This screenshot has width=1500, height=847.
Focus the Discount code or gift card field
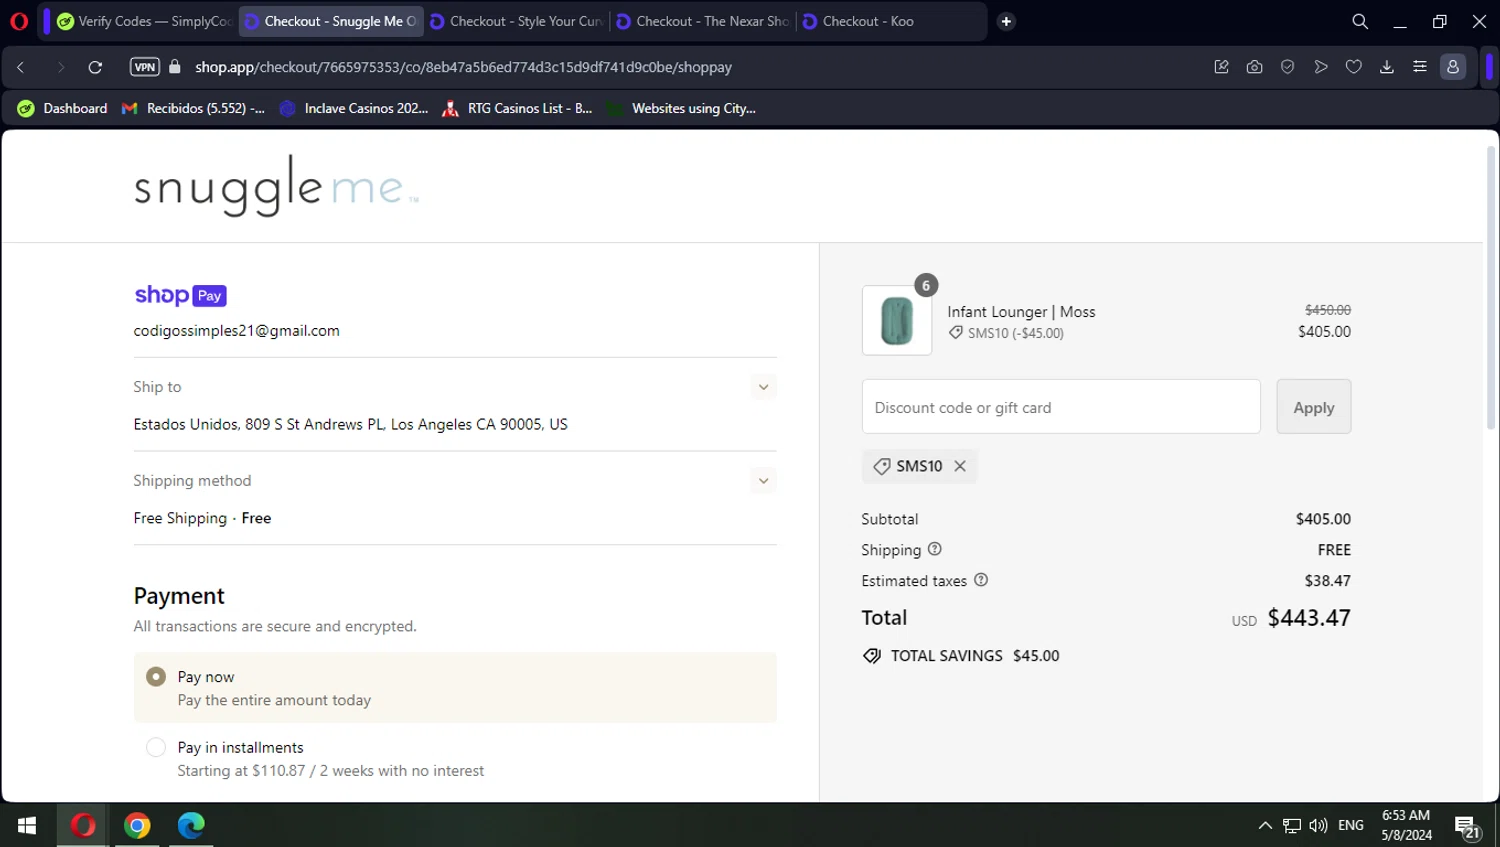click(1061, 407)
